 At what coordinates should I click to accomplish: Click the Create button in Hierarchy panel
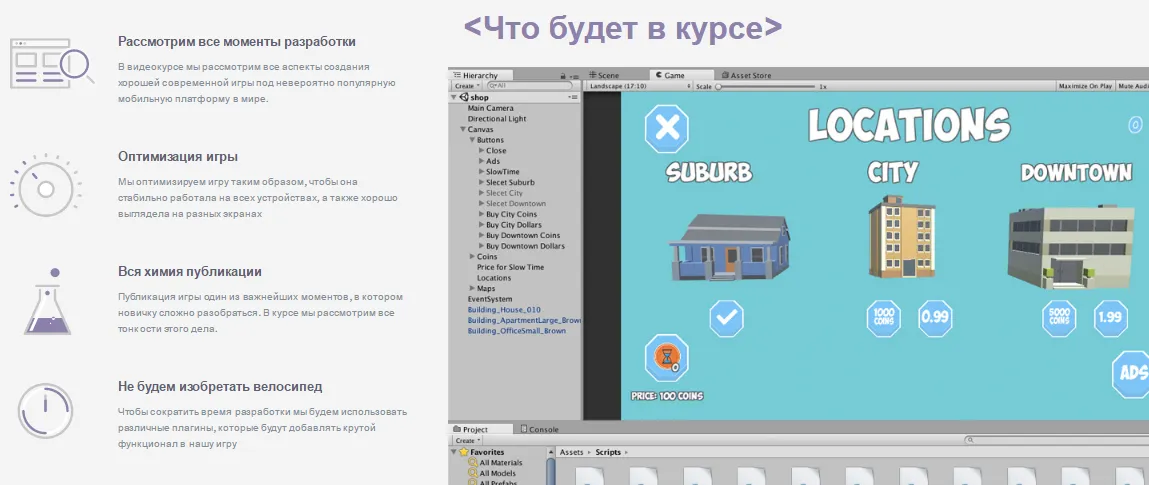click(x=466, y=87)
